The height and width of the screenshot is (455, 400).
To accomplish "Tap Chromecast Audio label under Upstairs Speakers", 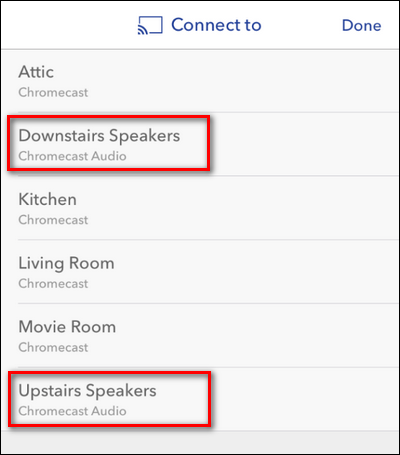I will [72, 411].
